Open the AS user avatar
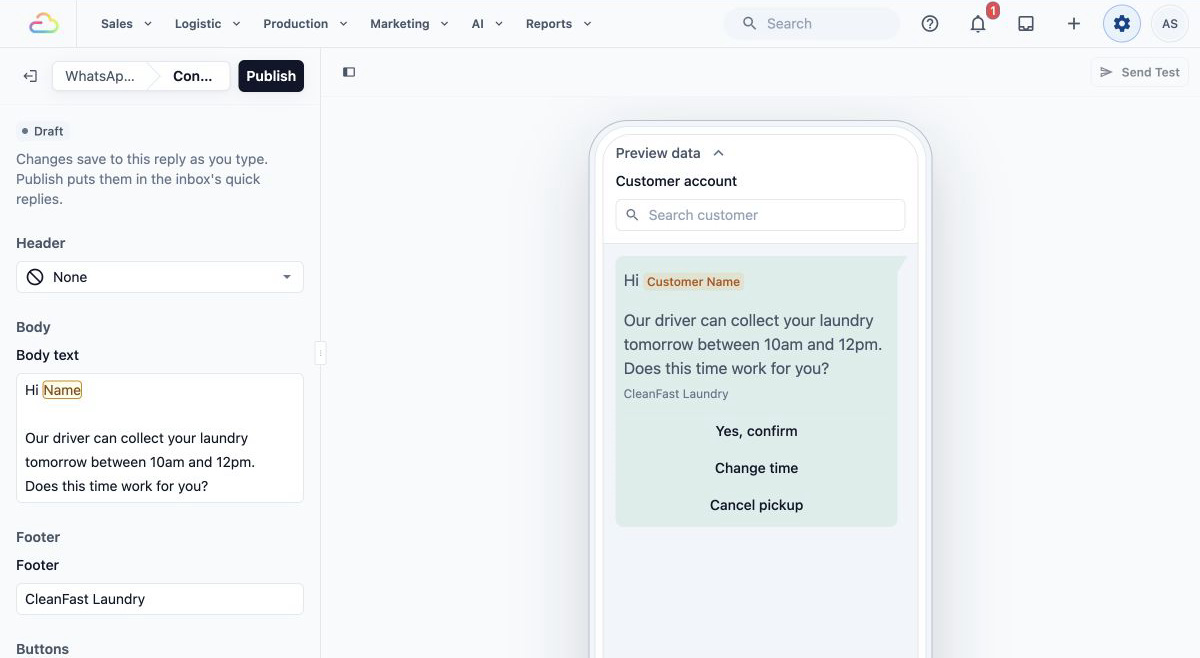The image size is (1200, 658). pyautogui.click(x=1170, y=23)
